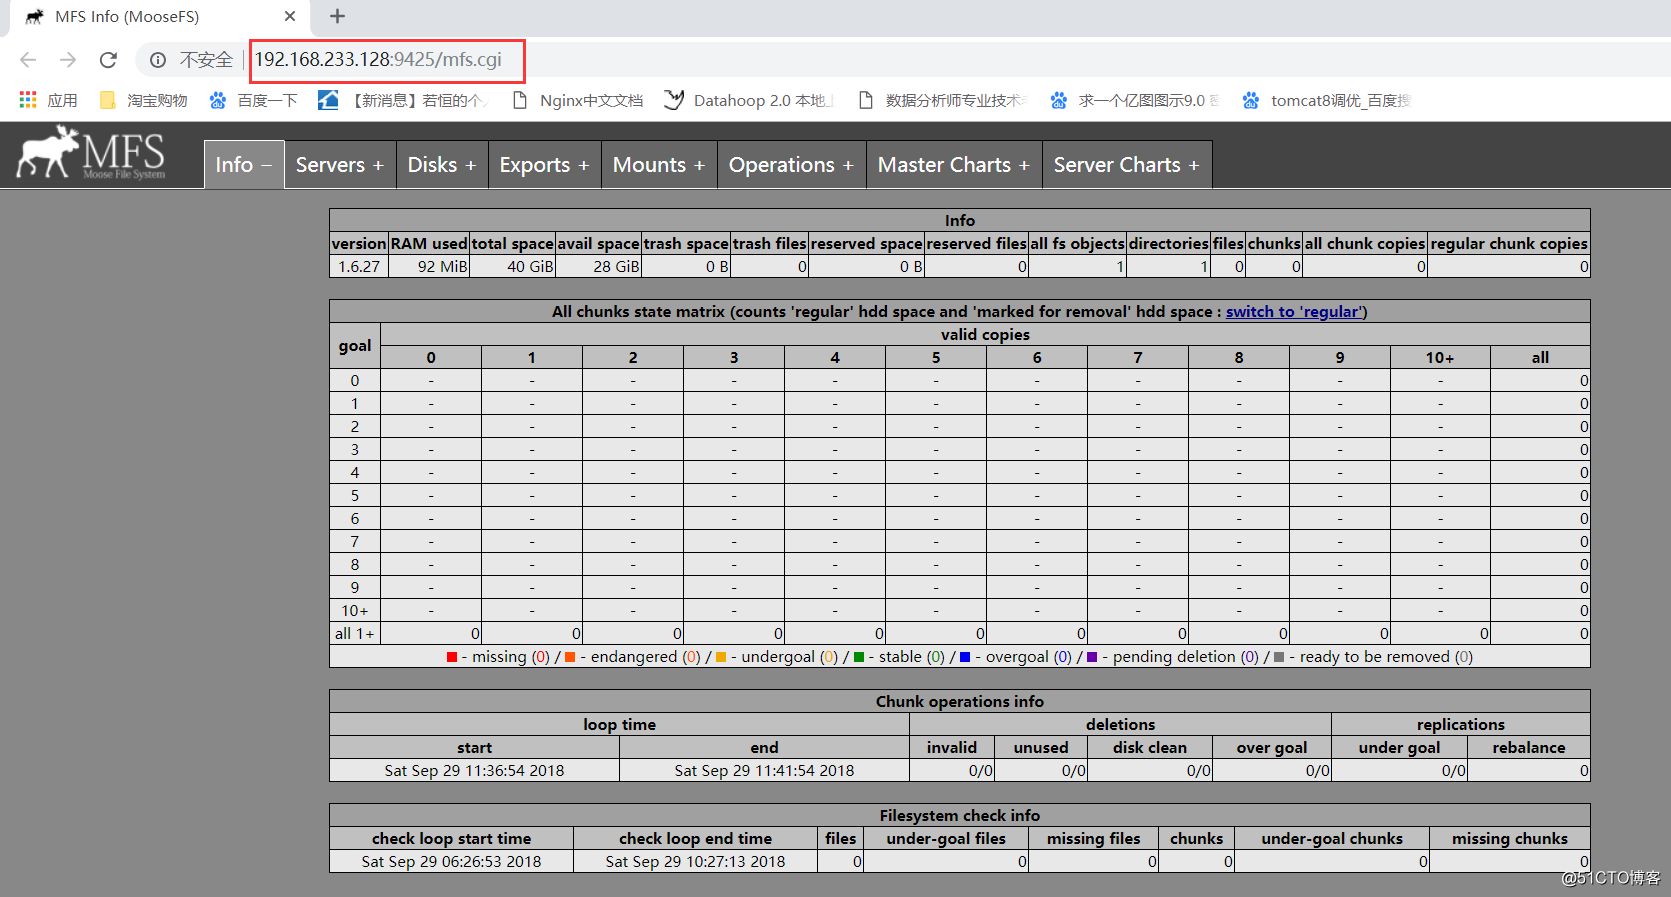Click the 'rebalance' replications header
This screenshot has width=1671, height=897.
1529,748
